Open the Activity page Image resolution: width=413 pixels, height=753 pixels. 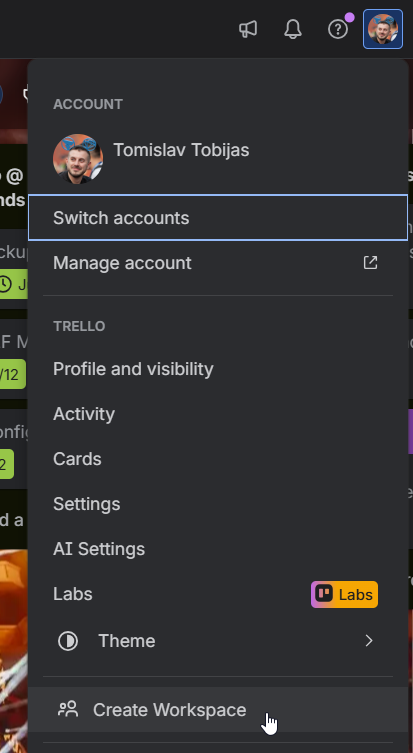(x=218, y=414)
